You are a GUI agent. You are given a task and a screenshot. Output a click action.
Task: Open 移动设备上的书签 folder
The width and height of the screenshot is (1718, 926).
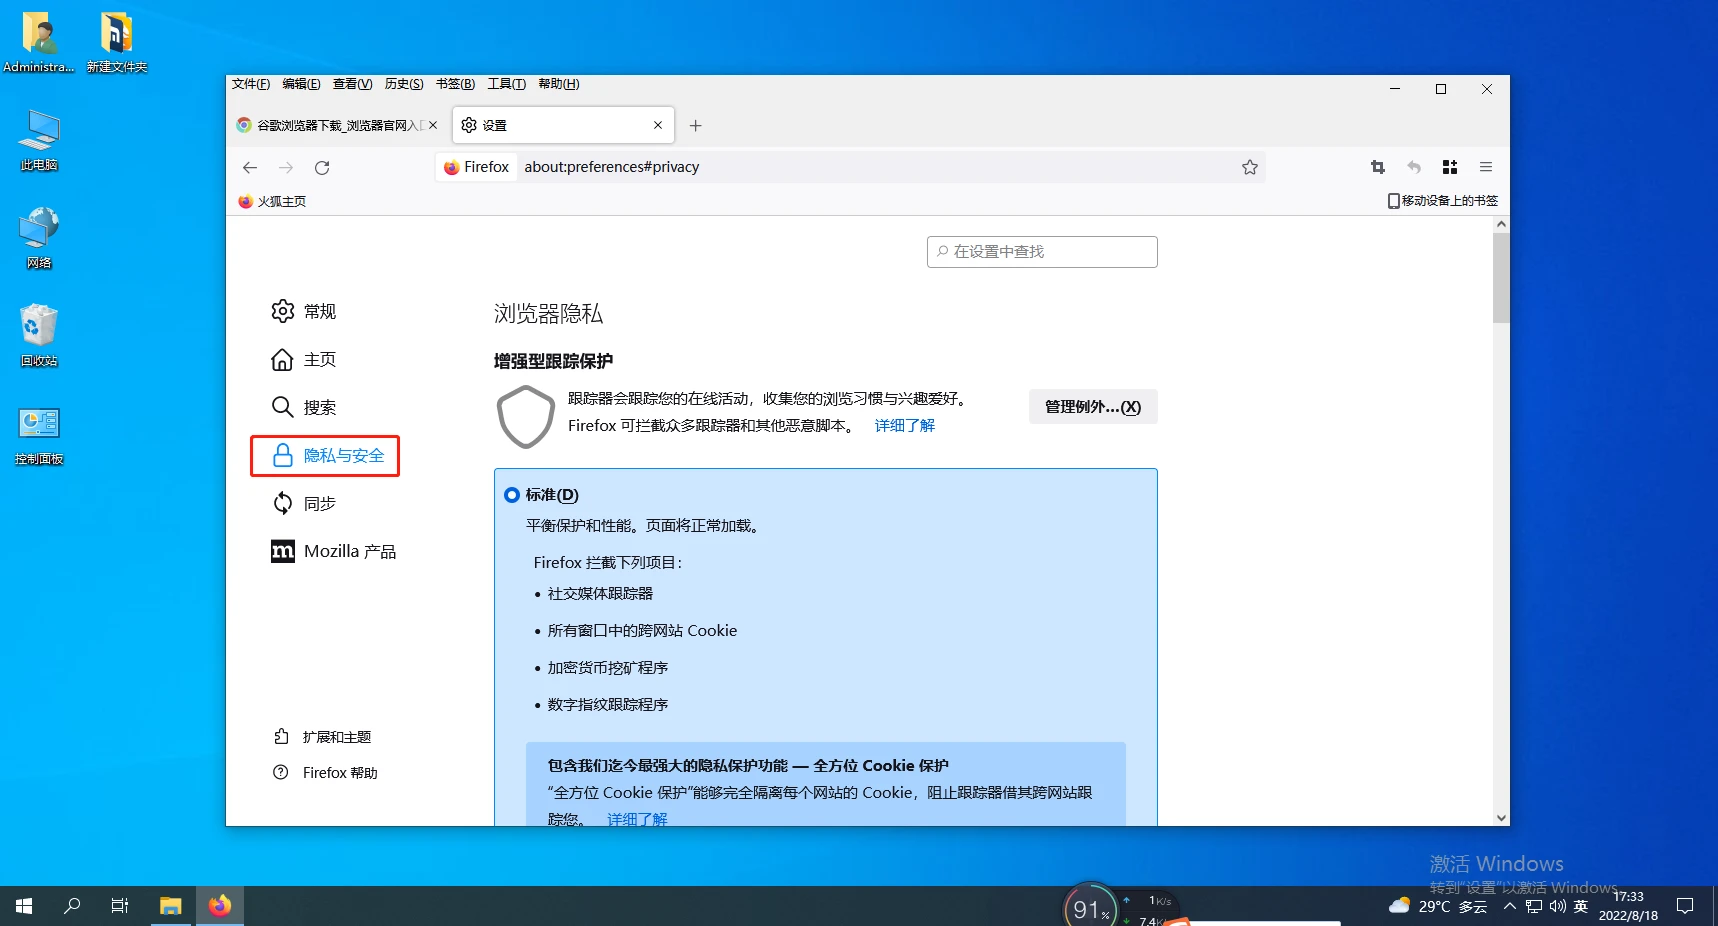point(1443,201)
